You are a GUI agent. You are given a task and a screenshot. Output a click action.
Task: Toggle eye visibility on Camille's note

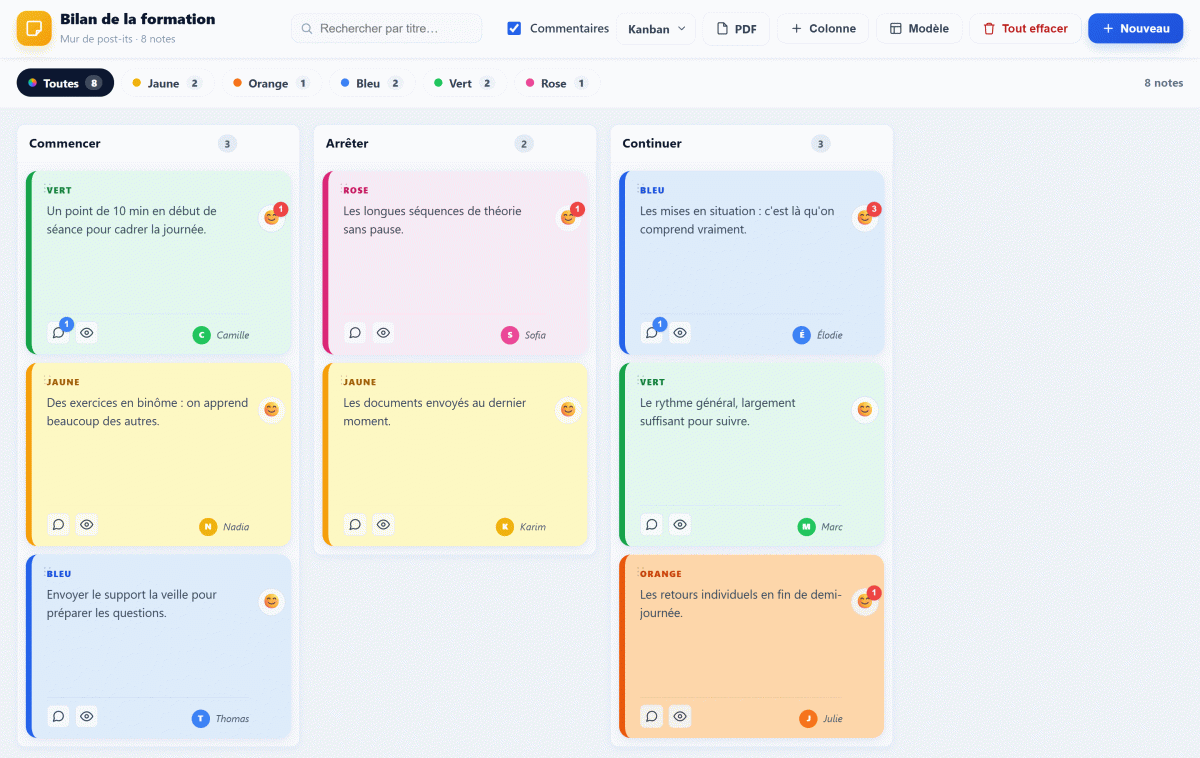click(87, 333)
